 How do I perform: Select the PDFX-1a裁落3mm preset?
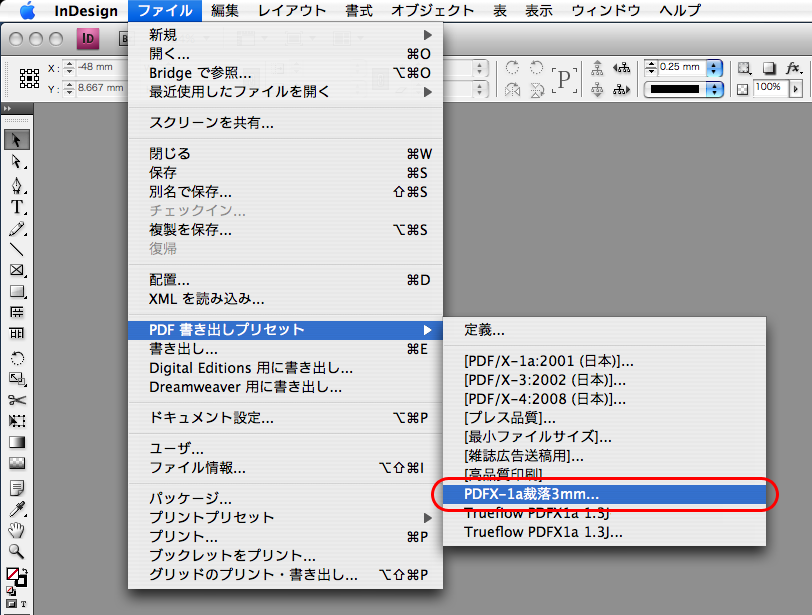tap(604, 494)
